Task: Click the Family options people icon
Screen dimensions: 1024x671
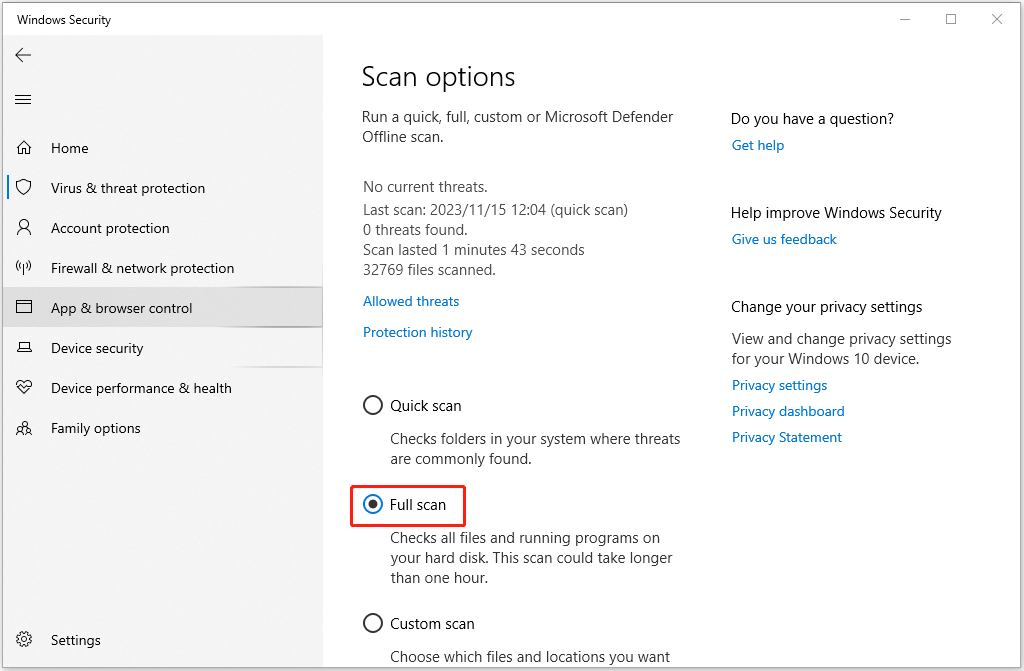Action: pos(24,428)
